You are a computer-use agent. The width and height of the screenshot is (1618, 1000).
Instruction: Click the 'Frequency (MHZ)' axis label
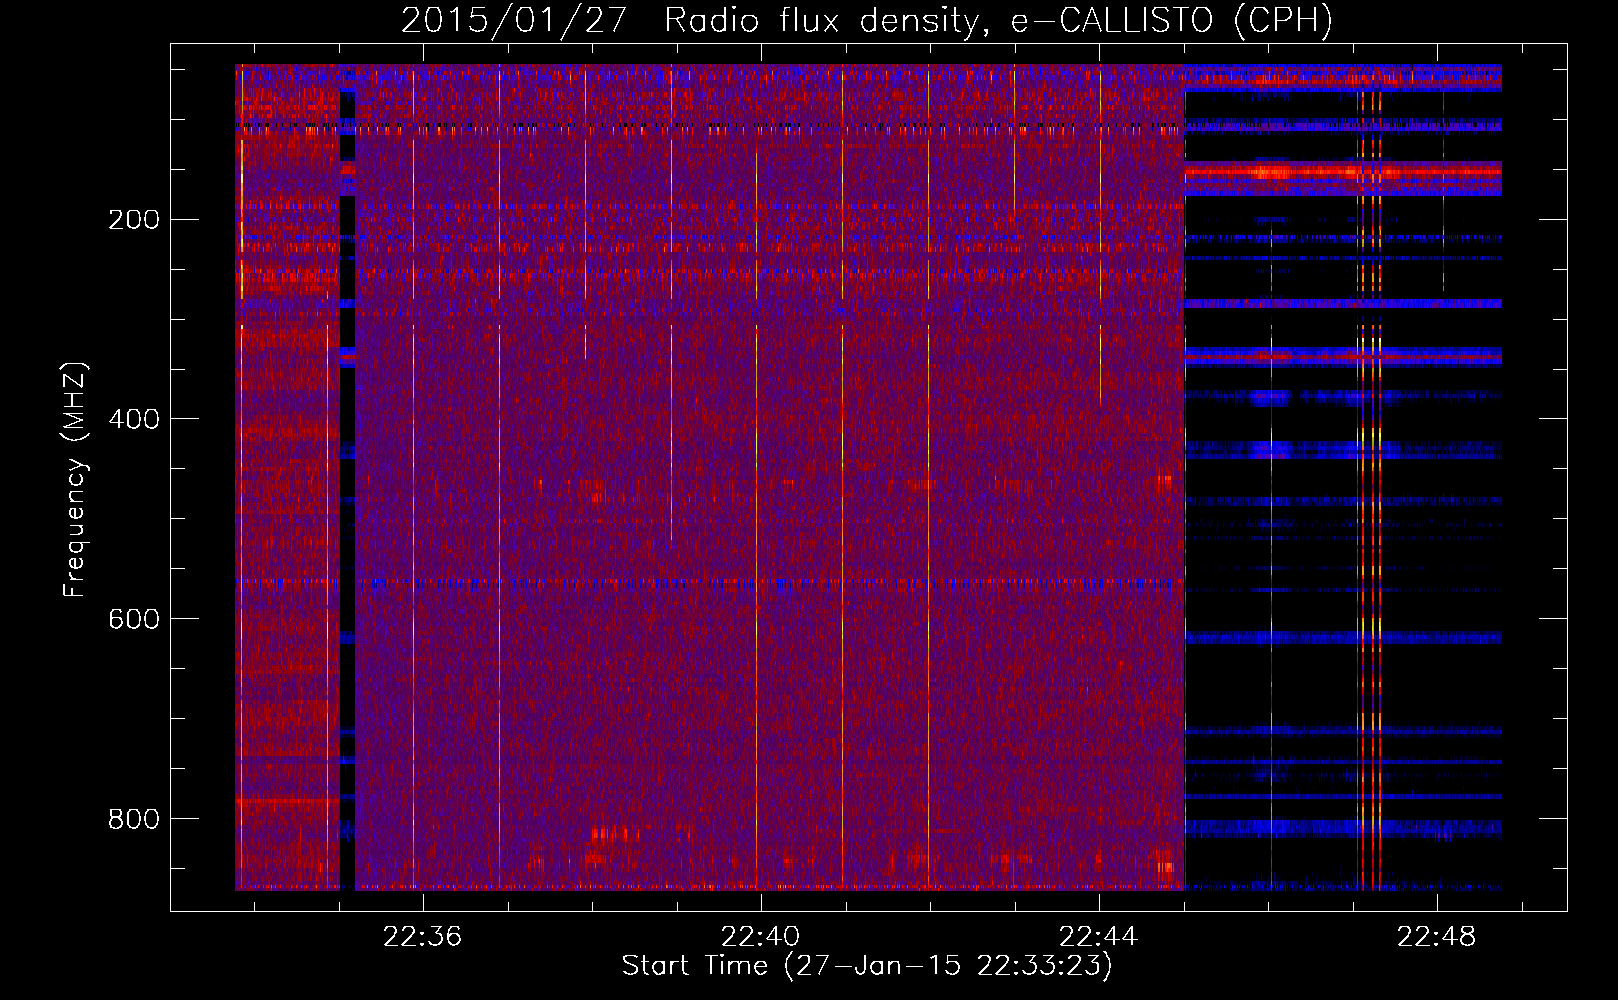pyautogui.click(x=75, y=479)
